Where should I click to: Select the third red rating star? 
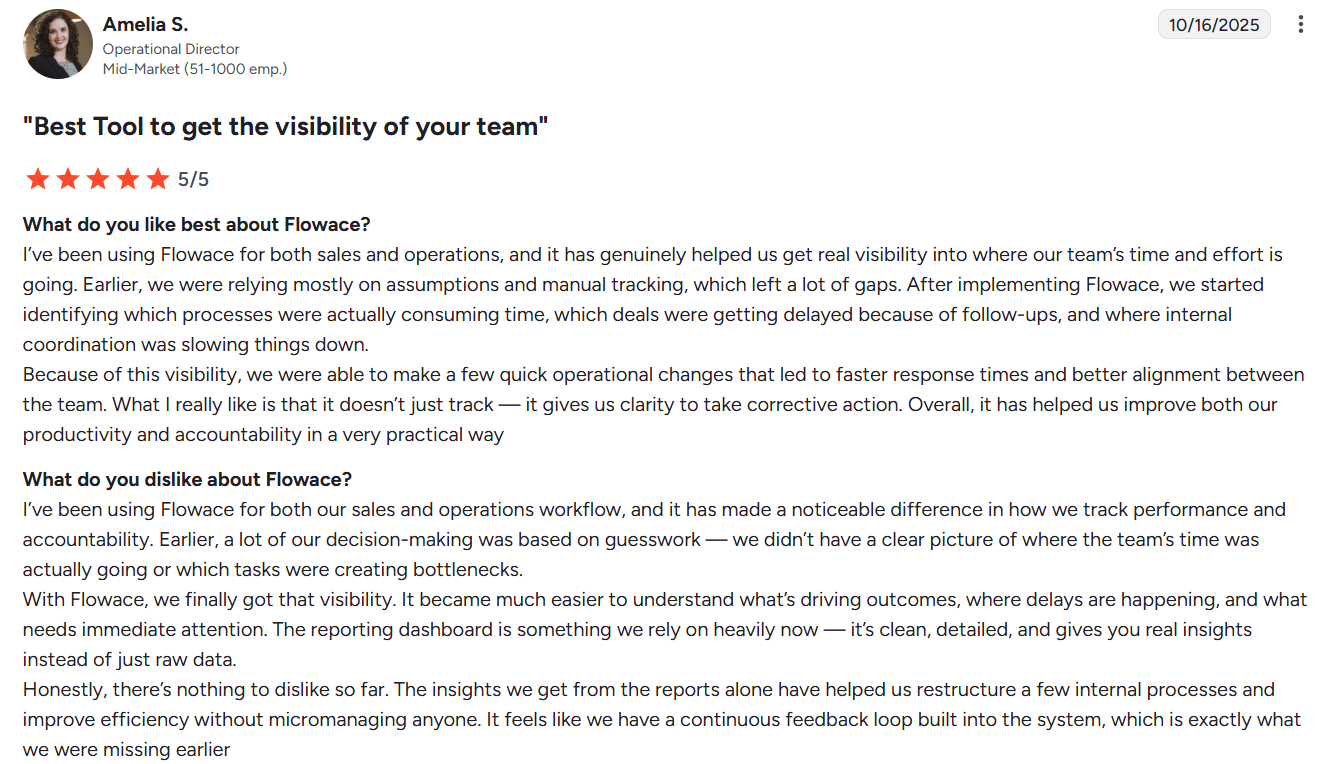click(98, 179)
